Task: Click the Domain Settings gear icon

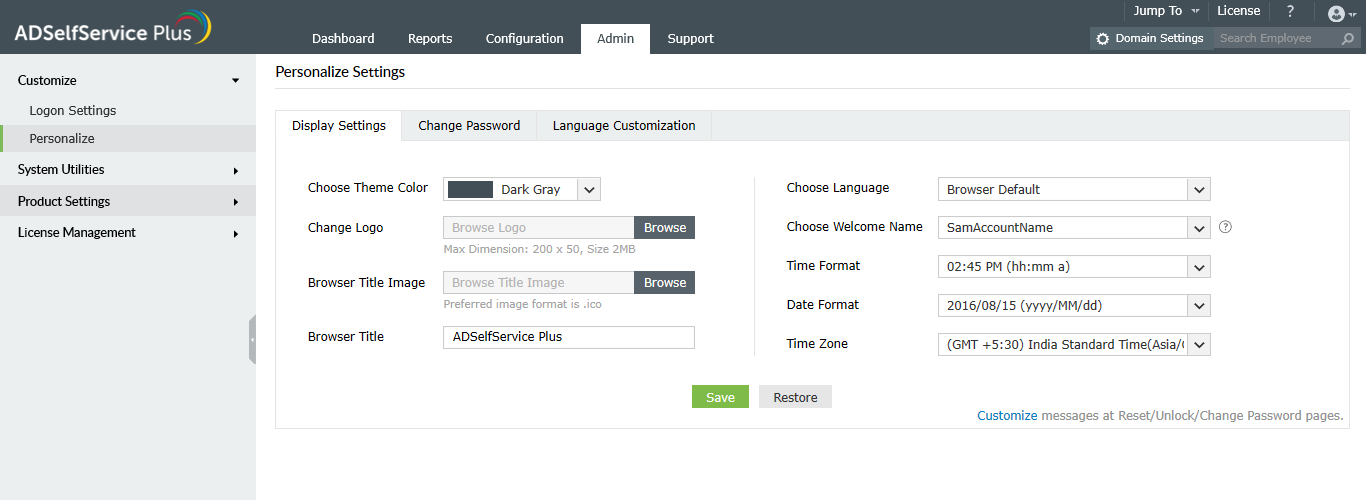Action: click(x=1103, y=39)
